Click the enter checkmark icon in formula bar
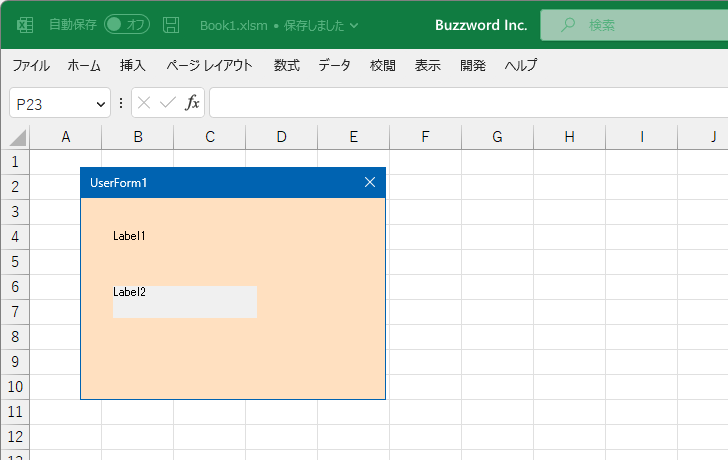This screenshot has height=460, width=728. pos(167,103)
